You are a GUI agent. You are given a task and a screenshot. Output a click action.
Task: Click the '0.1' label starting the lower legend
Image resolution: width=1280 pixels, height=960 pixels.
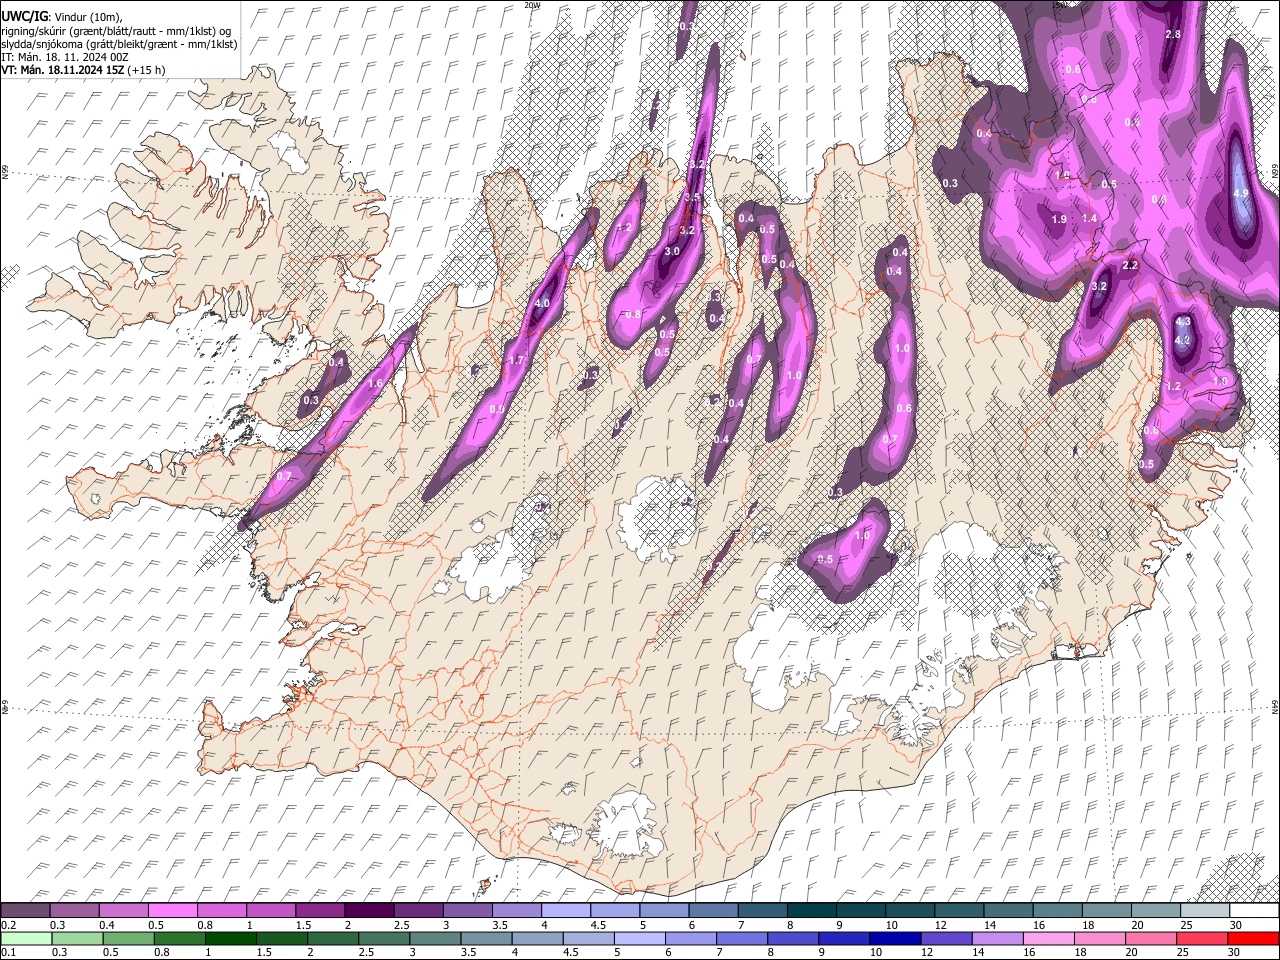pyautogui.click(x=8, y=953)
